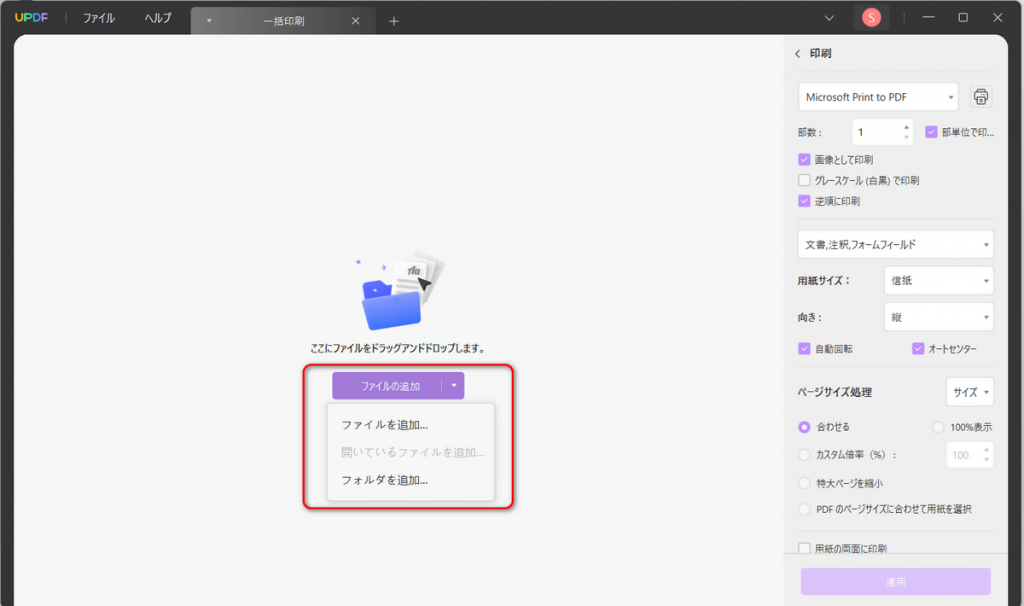Toggle 逆順に印刷 checkbox

(805, 201)
